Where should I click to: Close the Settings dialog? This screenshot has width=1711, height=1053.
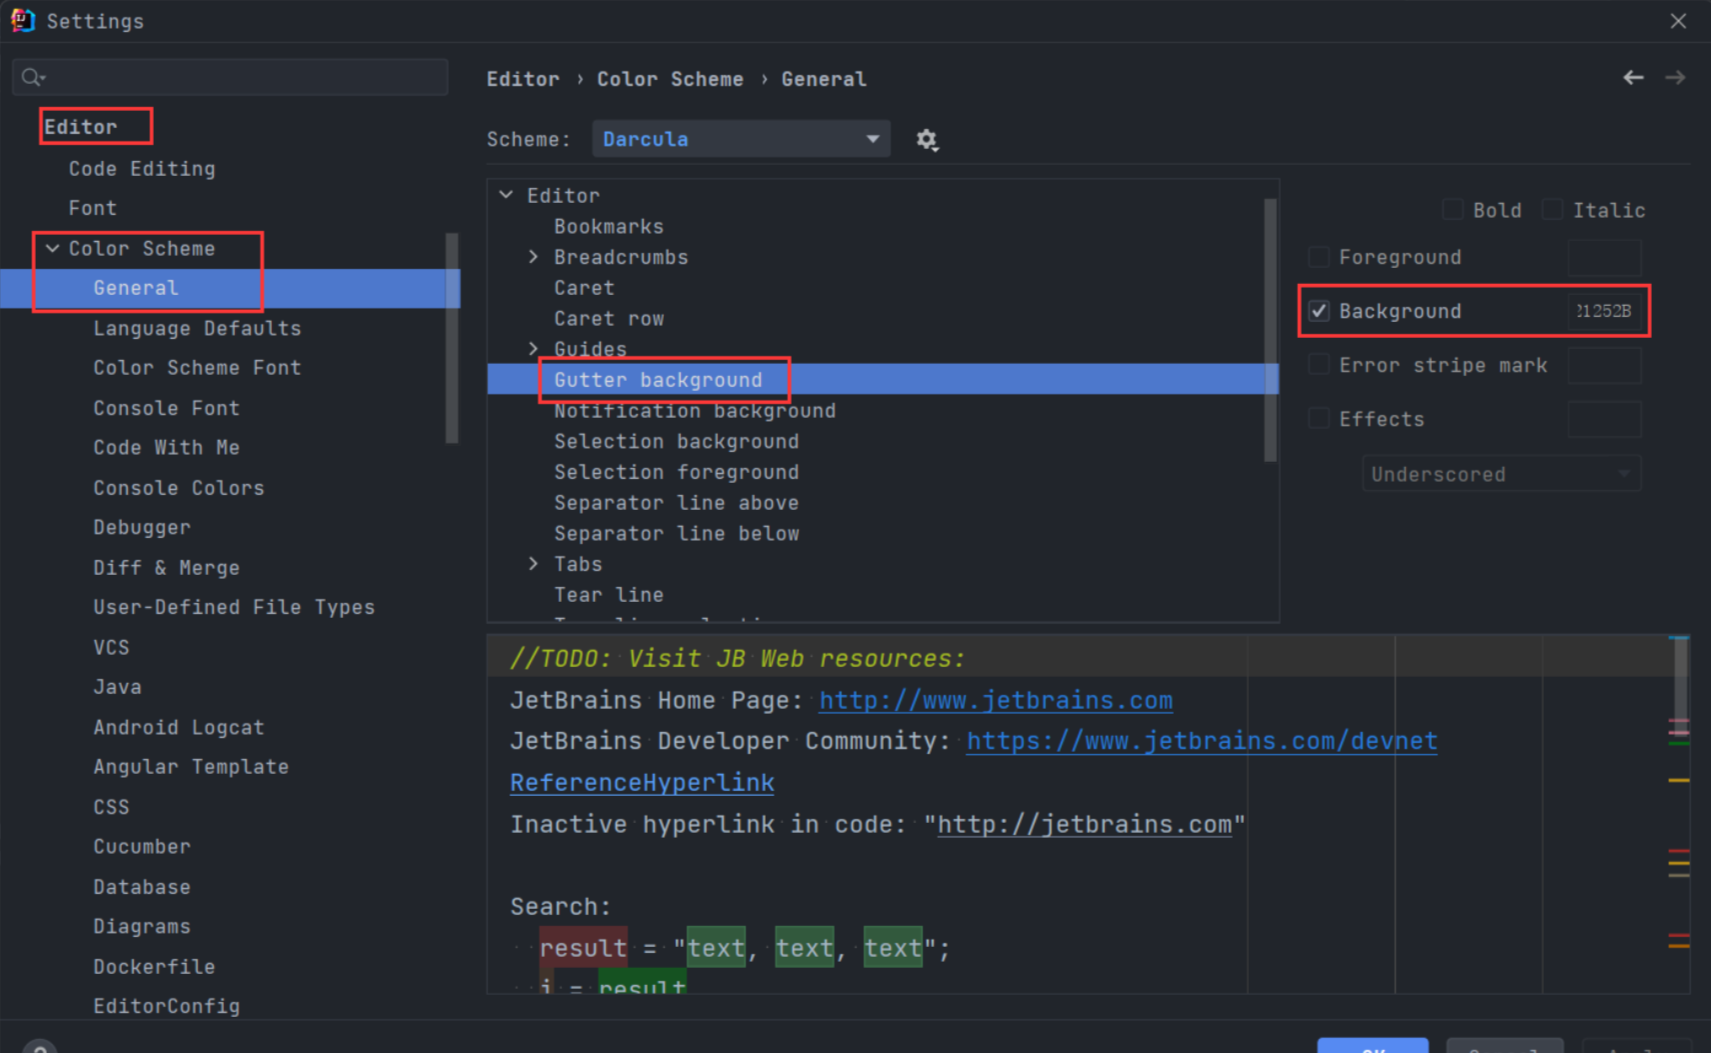[x=1678, y=21]
